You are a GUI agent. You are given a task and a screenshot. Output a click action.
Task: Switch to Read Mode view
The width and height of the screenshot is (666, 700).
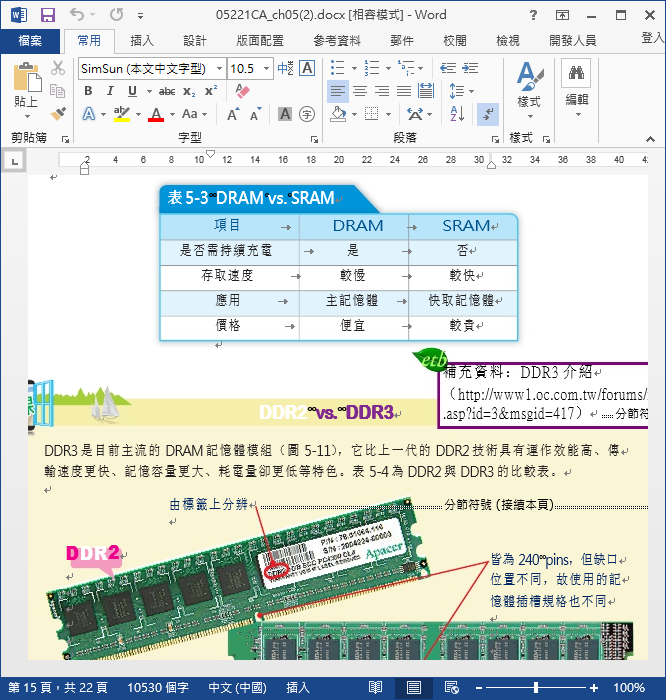tap(375, 688)
